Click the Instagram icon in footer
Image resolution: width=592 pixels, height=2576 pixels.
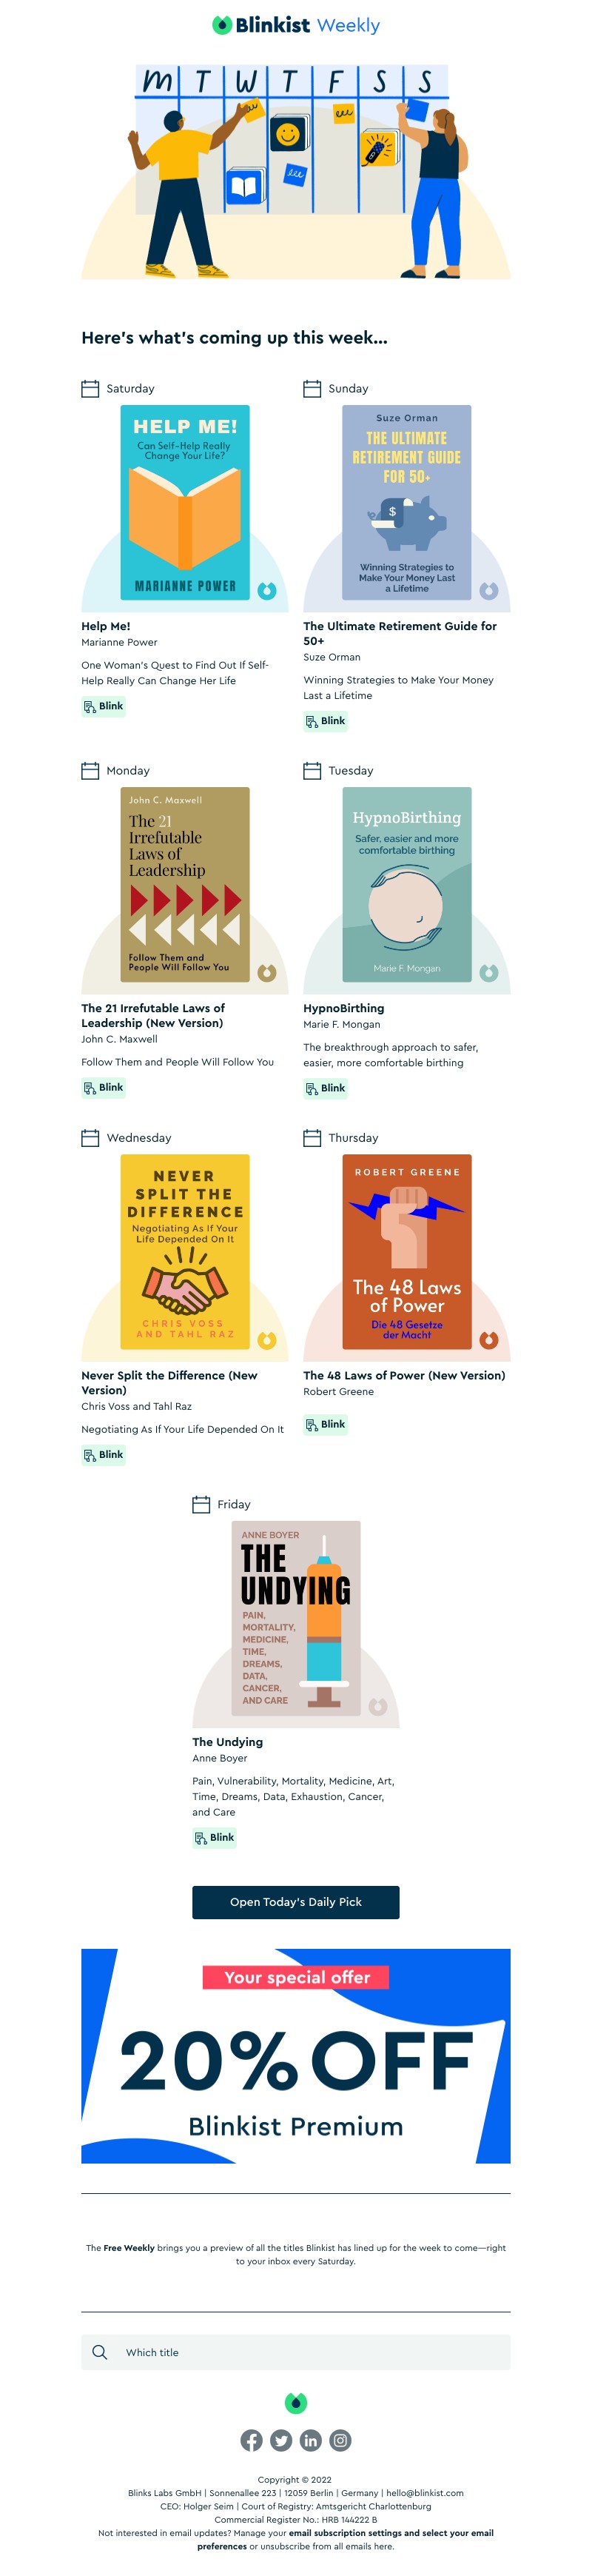pos(340,2440)
